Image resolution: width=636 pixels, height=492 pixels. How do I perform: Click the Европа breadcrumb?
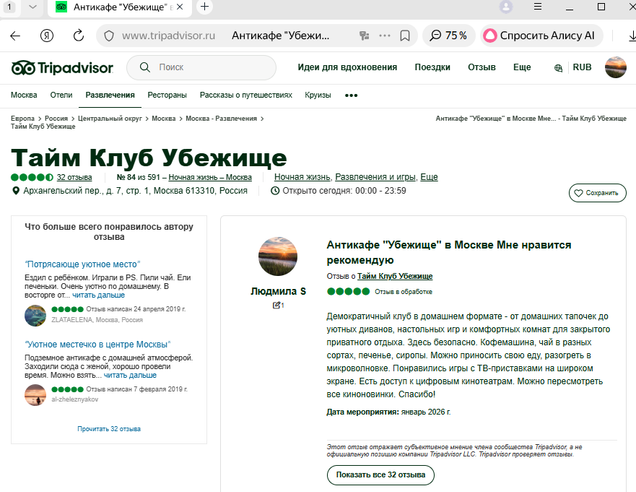[x=22, y=118]
